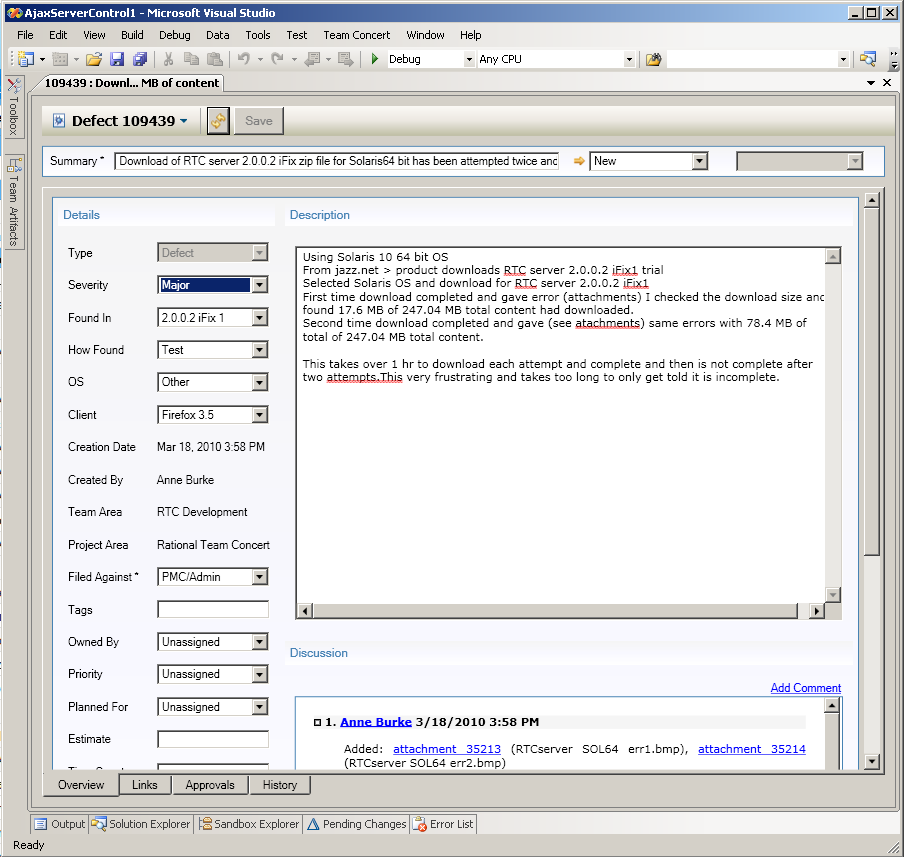
Task: Click the New Project toolbar icon
Action: [27, 59]
